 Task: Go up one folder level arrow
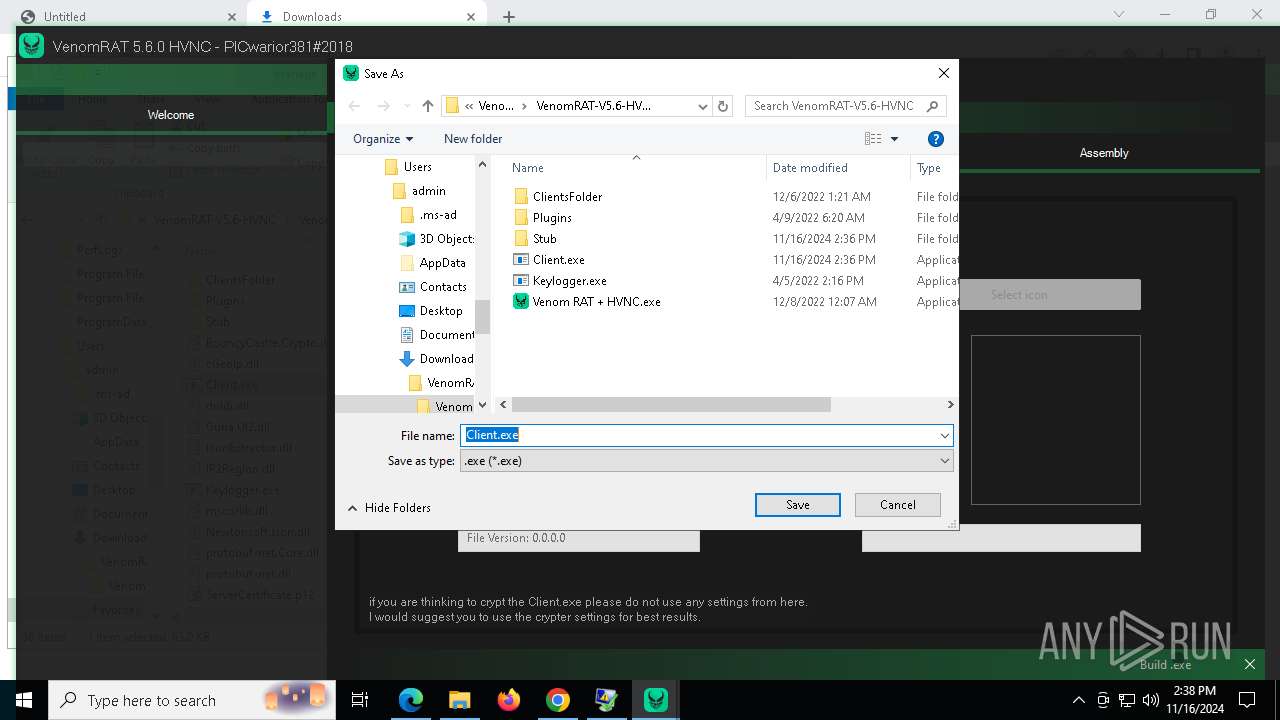coord(428,106)
